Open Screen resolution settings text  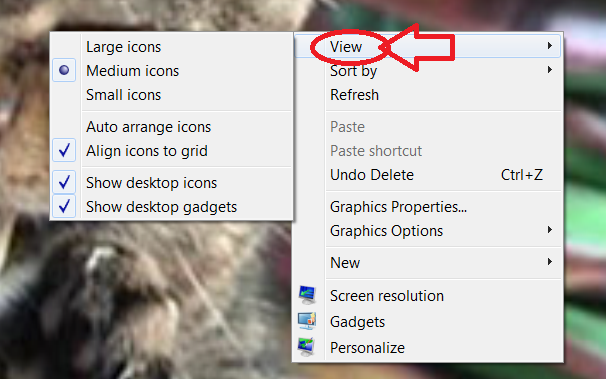[387, 296]
